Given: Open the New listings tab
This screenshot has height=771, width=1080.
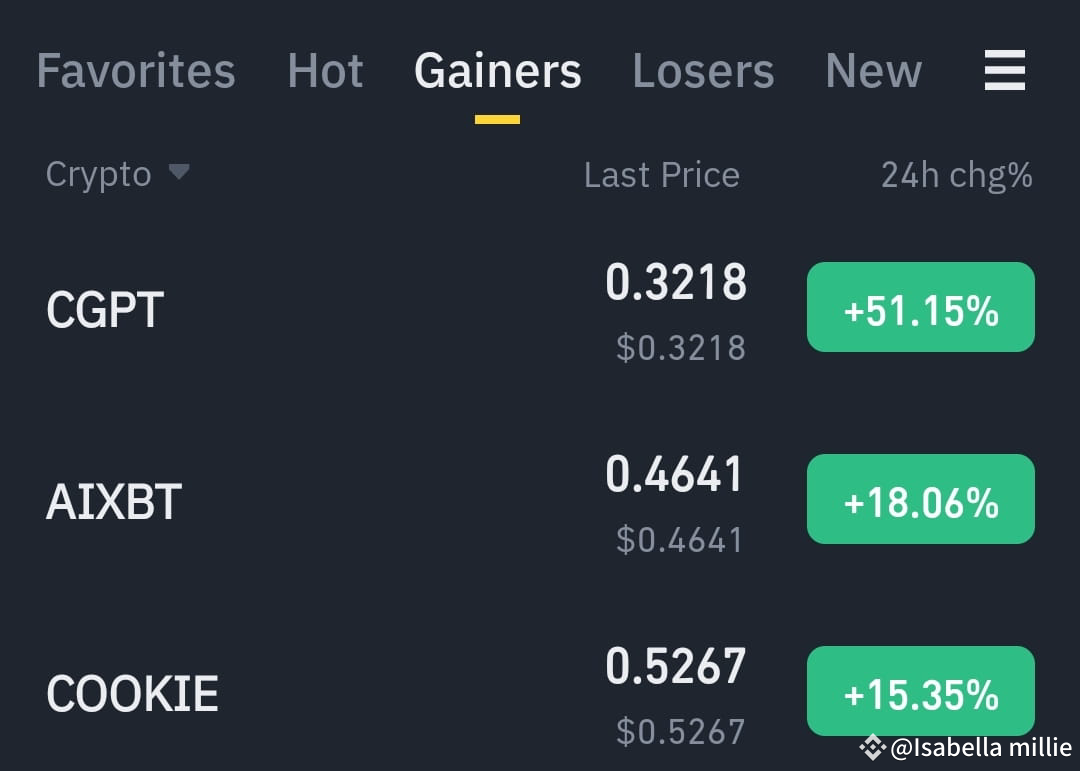Looking at the screenshot, I should (873, 70).
